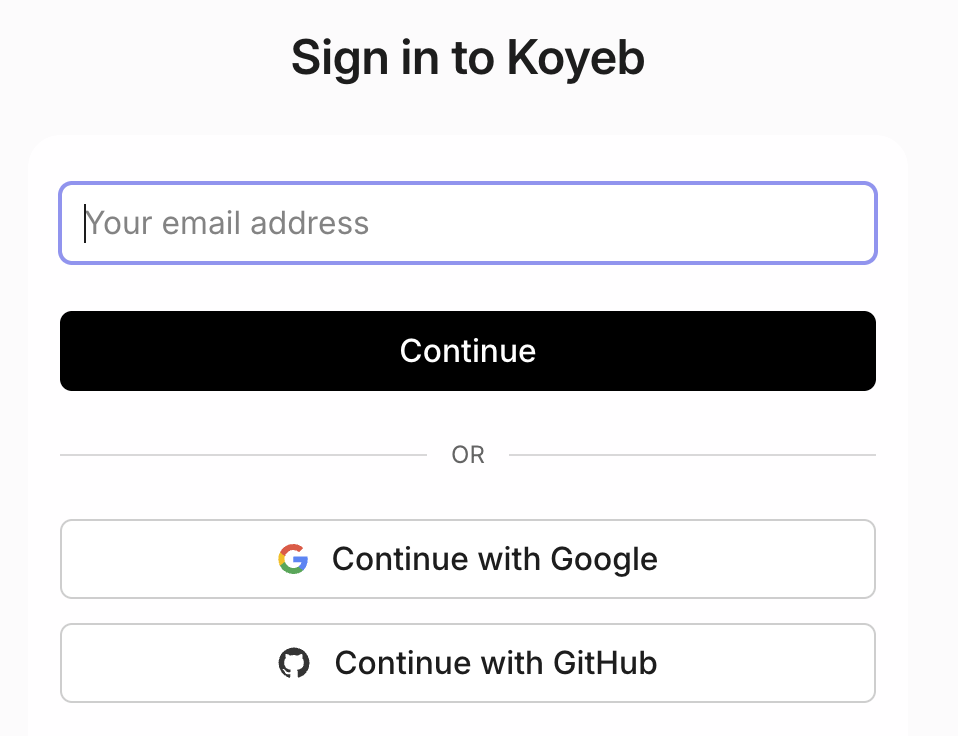Click the "Sign in to Koyeb" heading
This screenshot has height=736, width=958.
[468, 58]
